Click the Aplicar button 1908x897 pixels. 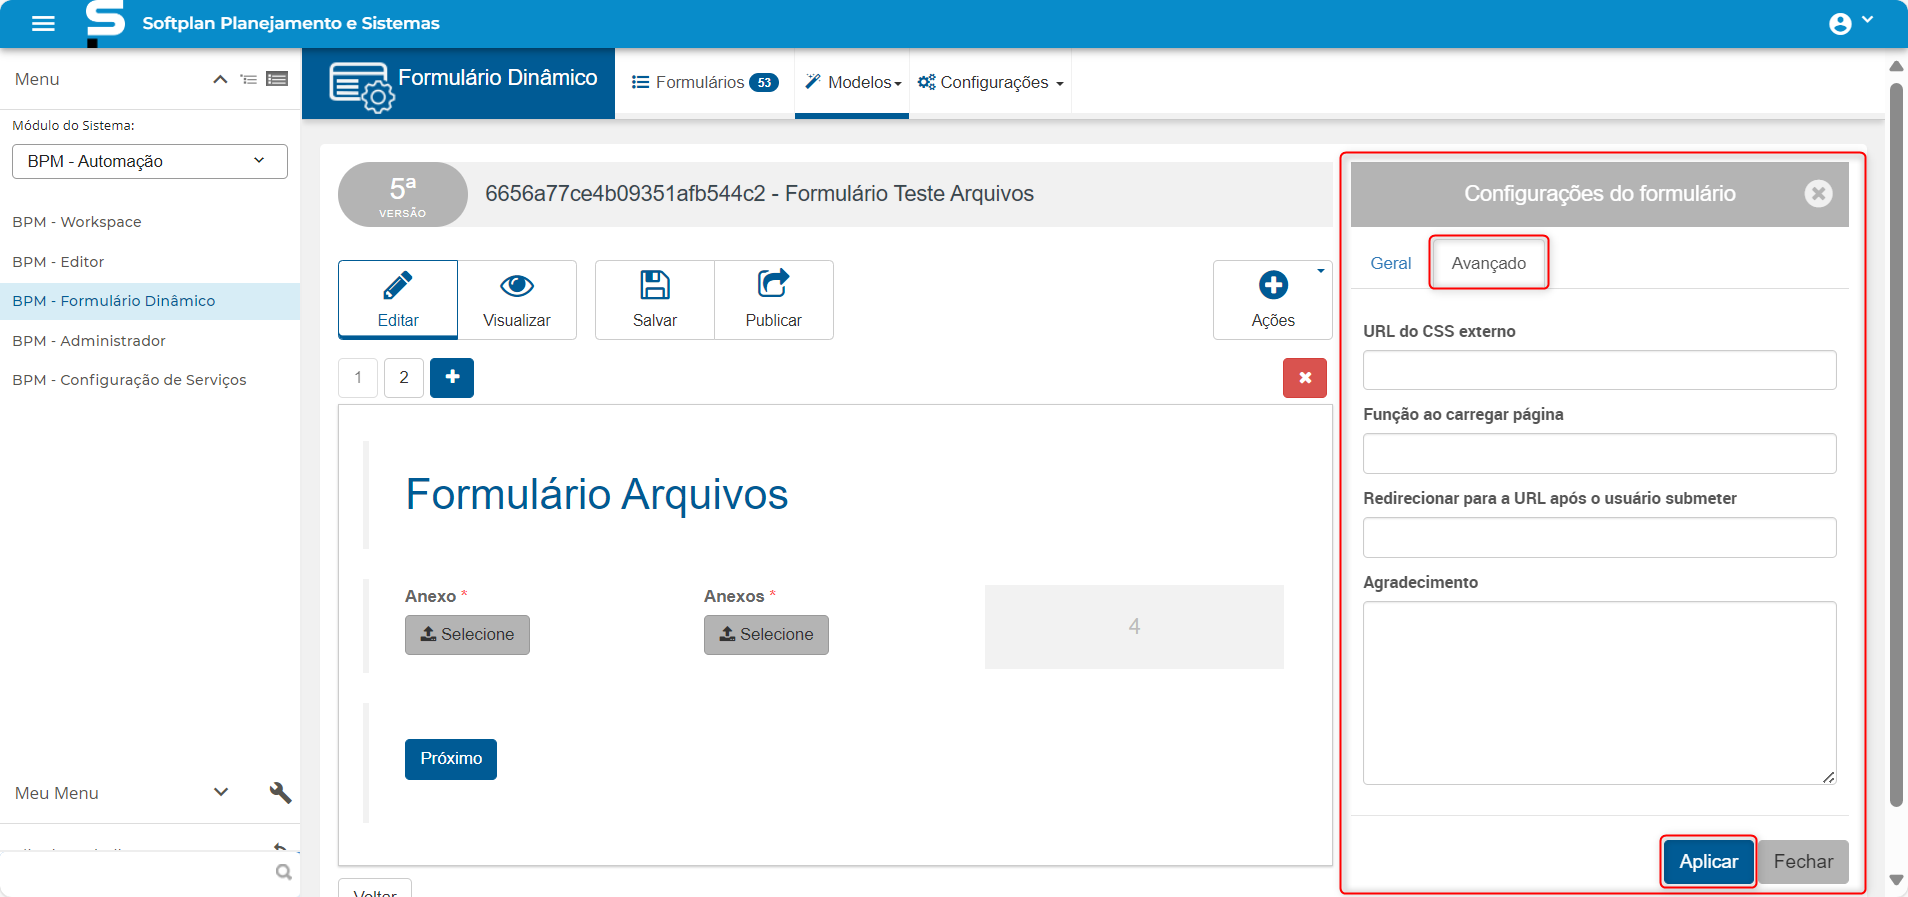[1708, 861]
